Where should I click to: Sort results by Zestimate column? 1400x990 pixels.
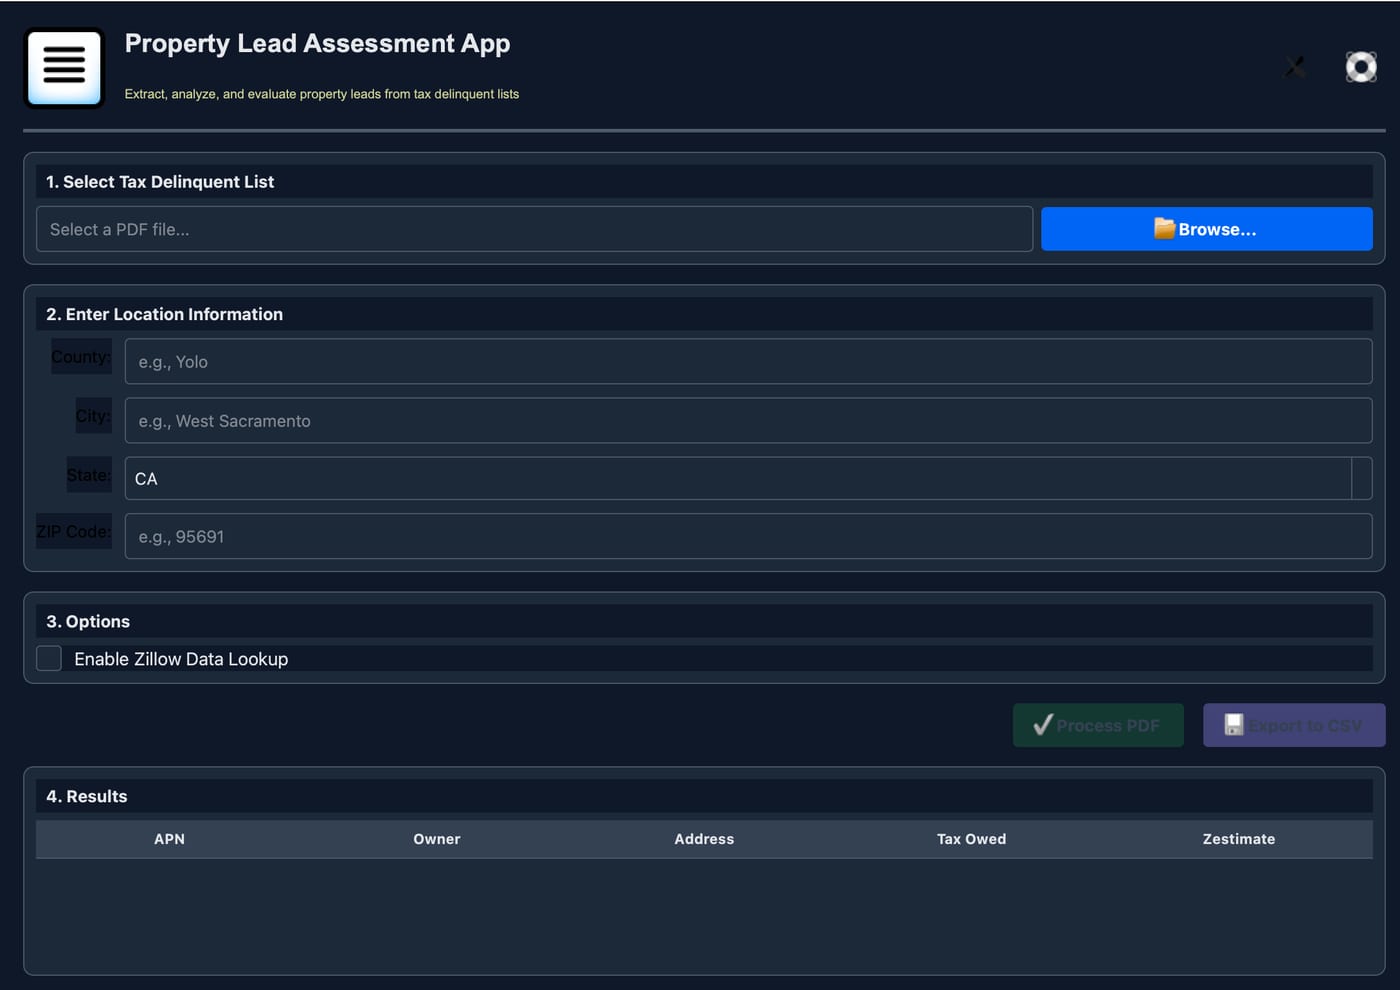[1239, 839]
